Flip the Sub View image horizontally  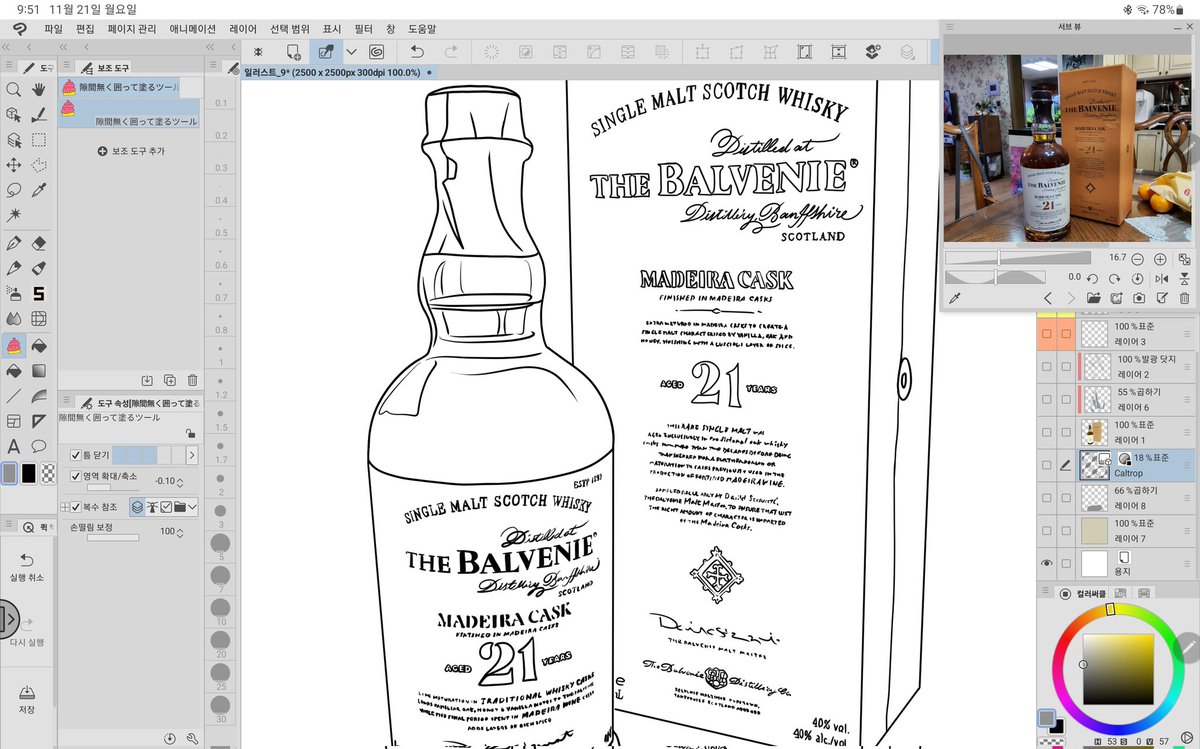coord(1162,278)
